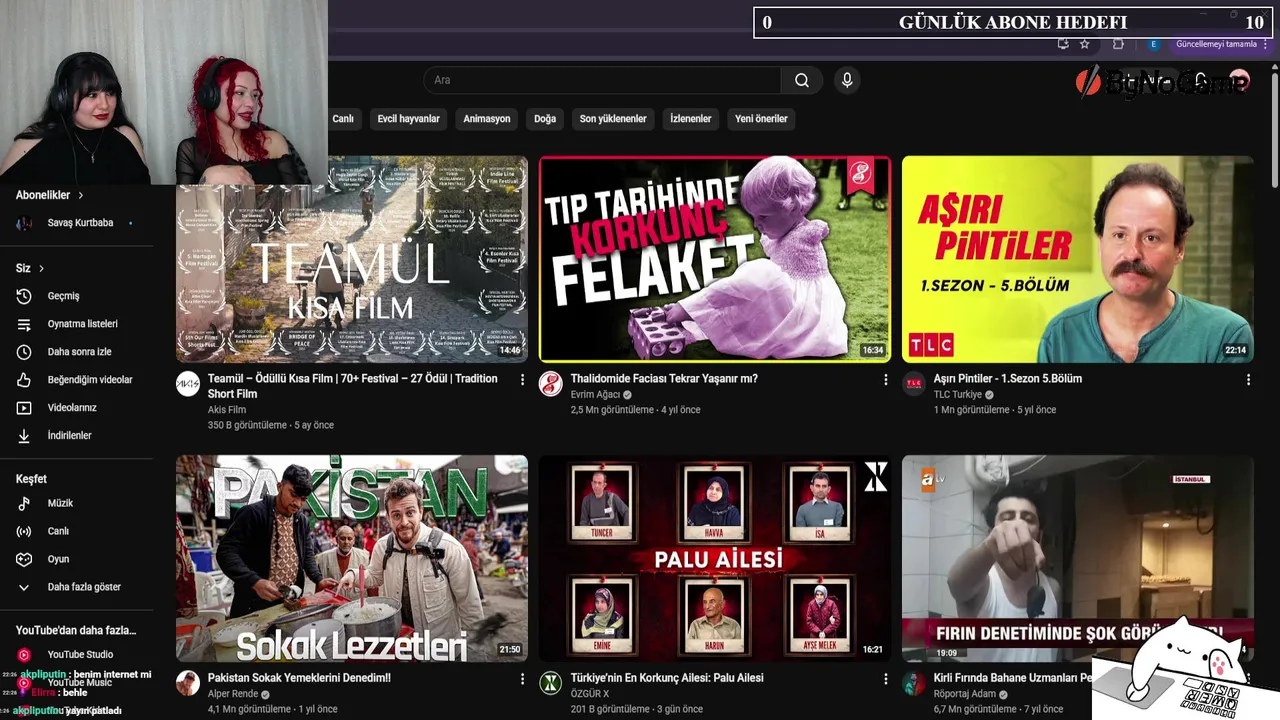Click '2,5 Mn görüntüleme' under Thalidomide

coord(613,410)
